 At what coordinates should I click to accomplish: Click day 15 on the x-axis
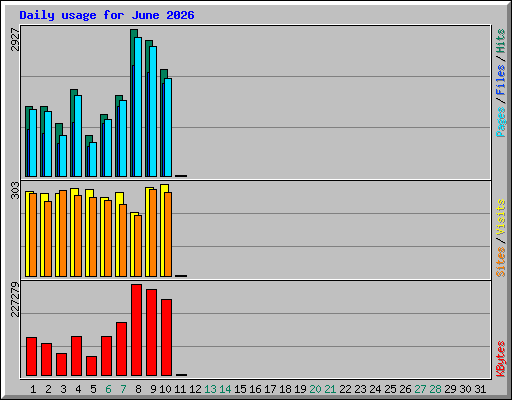240,389
